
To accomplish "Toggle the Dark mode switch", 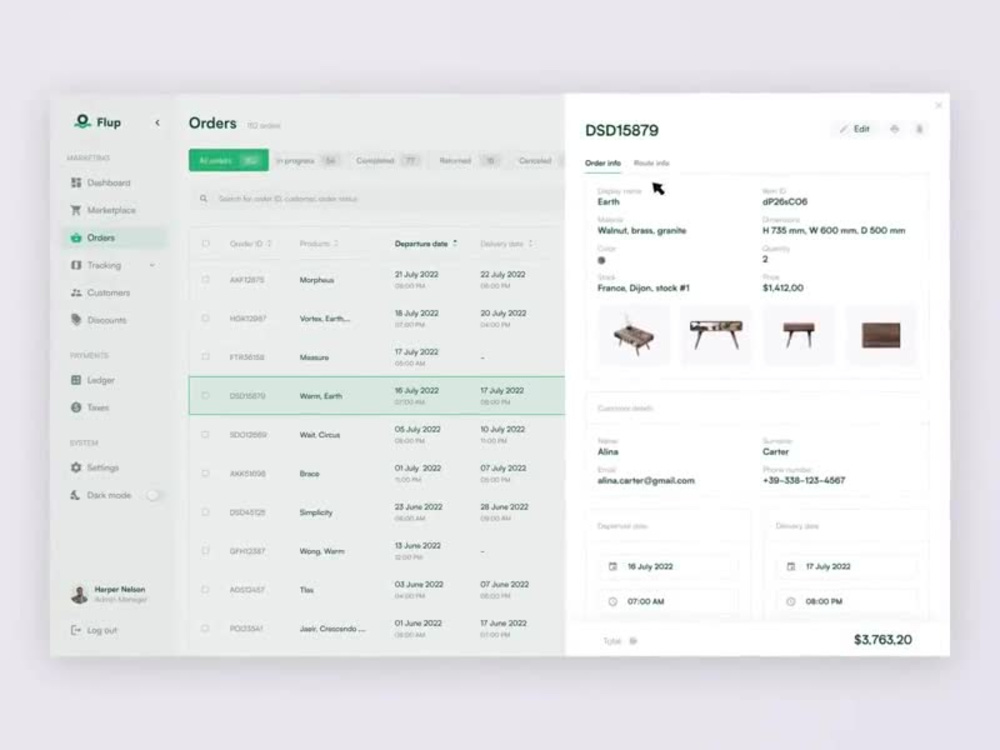I will tap(153, 495).
